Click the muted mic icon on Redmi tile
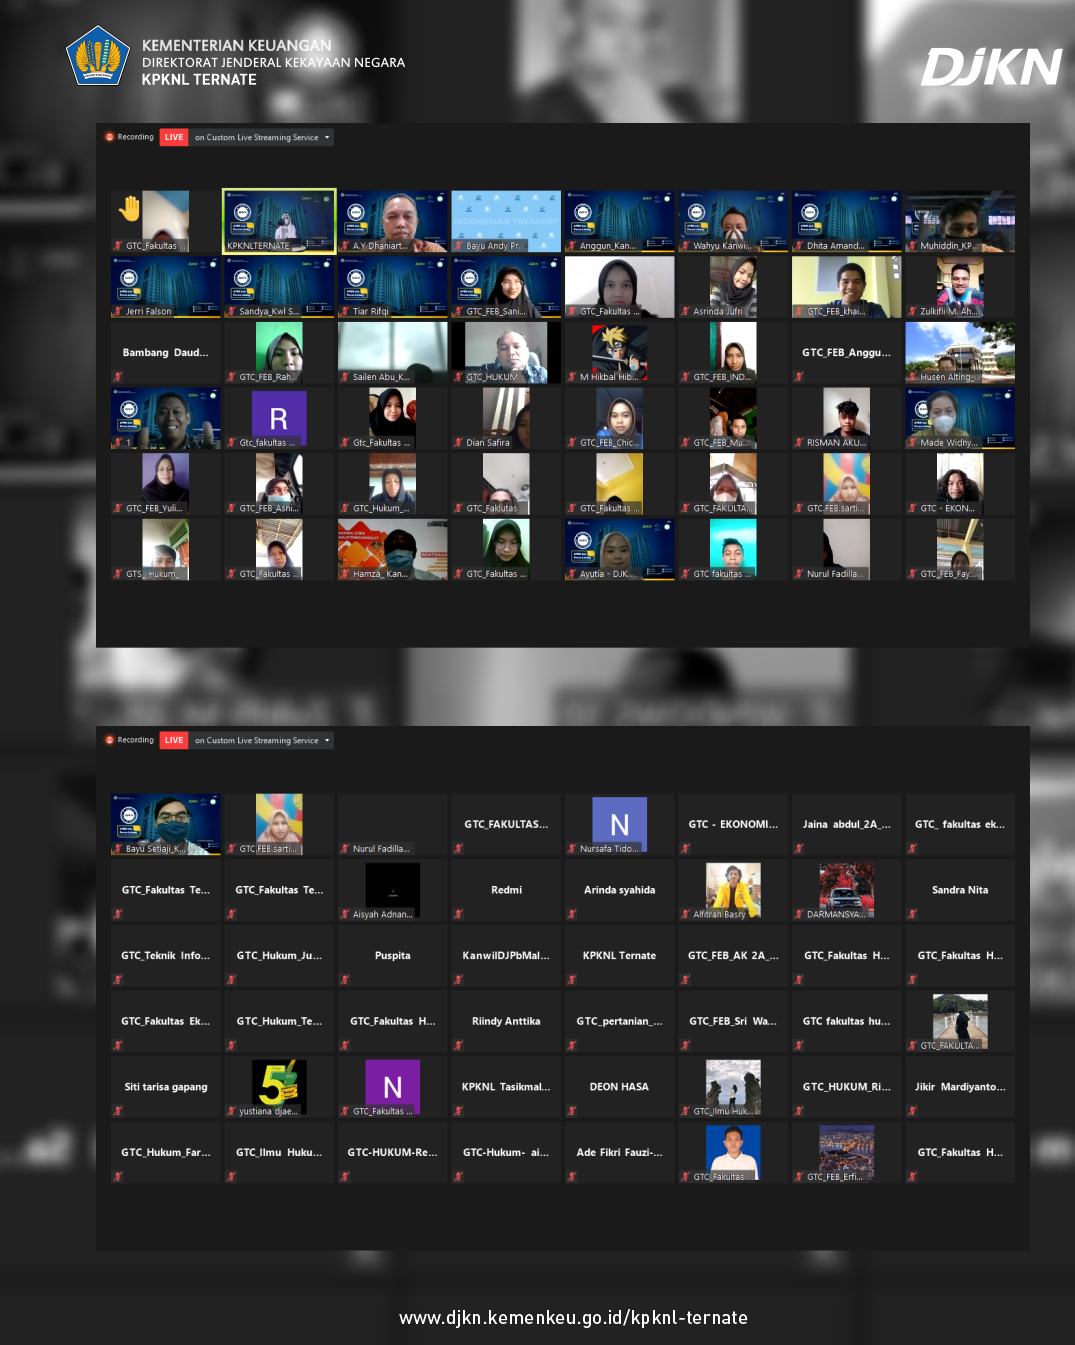 tap(458, 914)
